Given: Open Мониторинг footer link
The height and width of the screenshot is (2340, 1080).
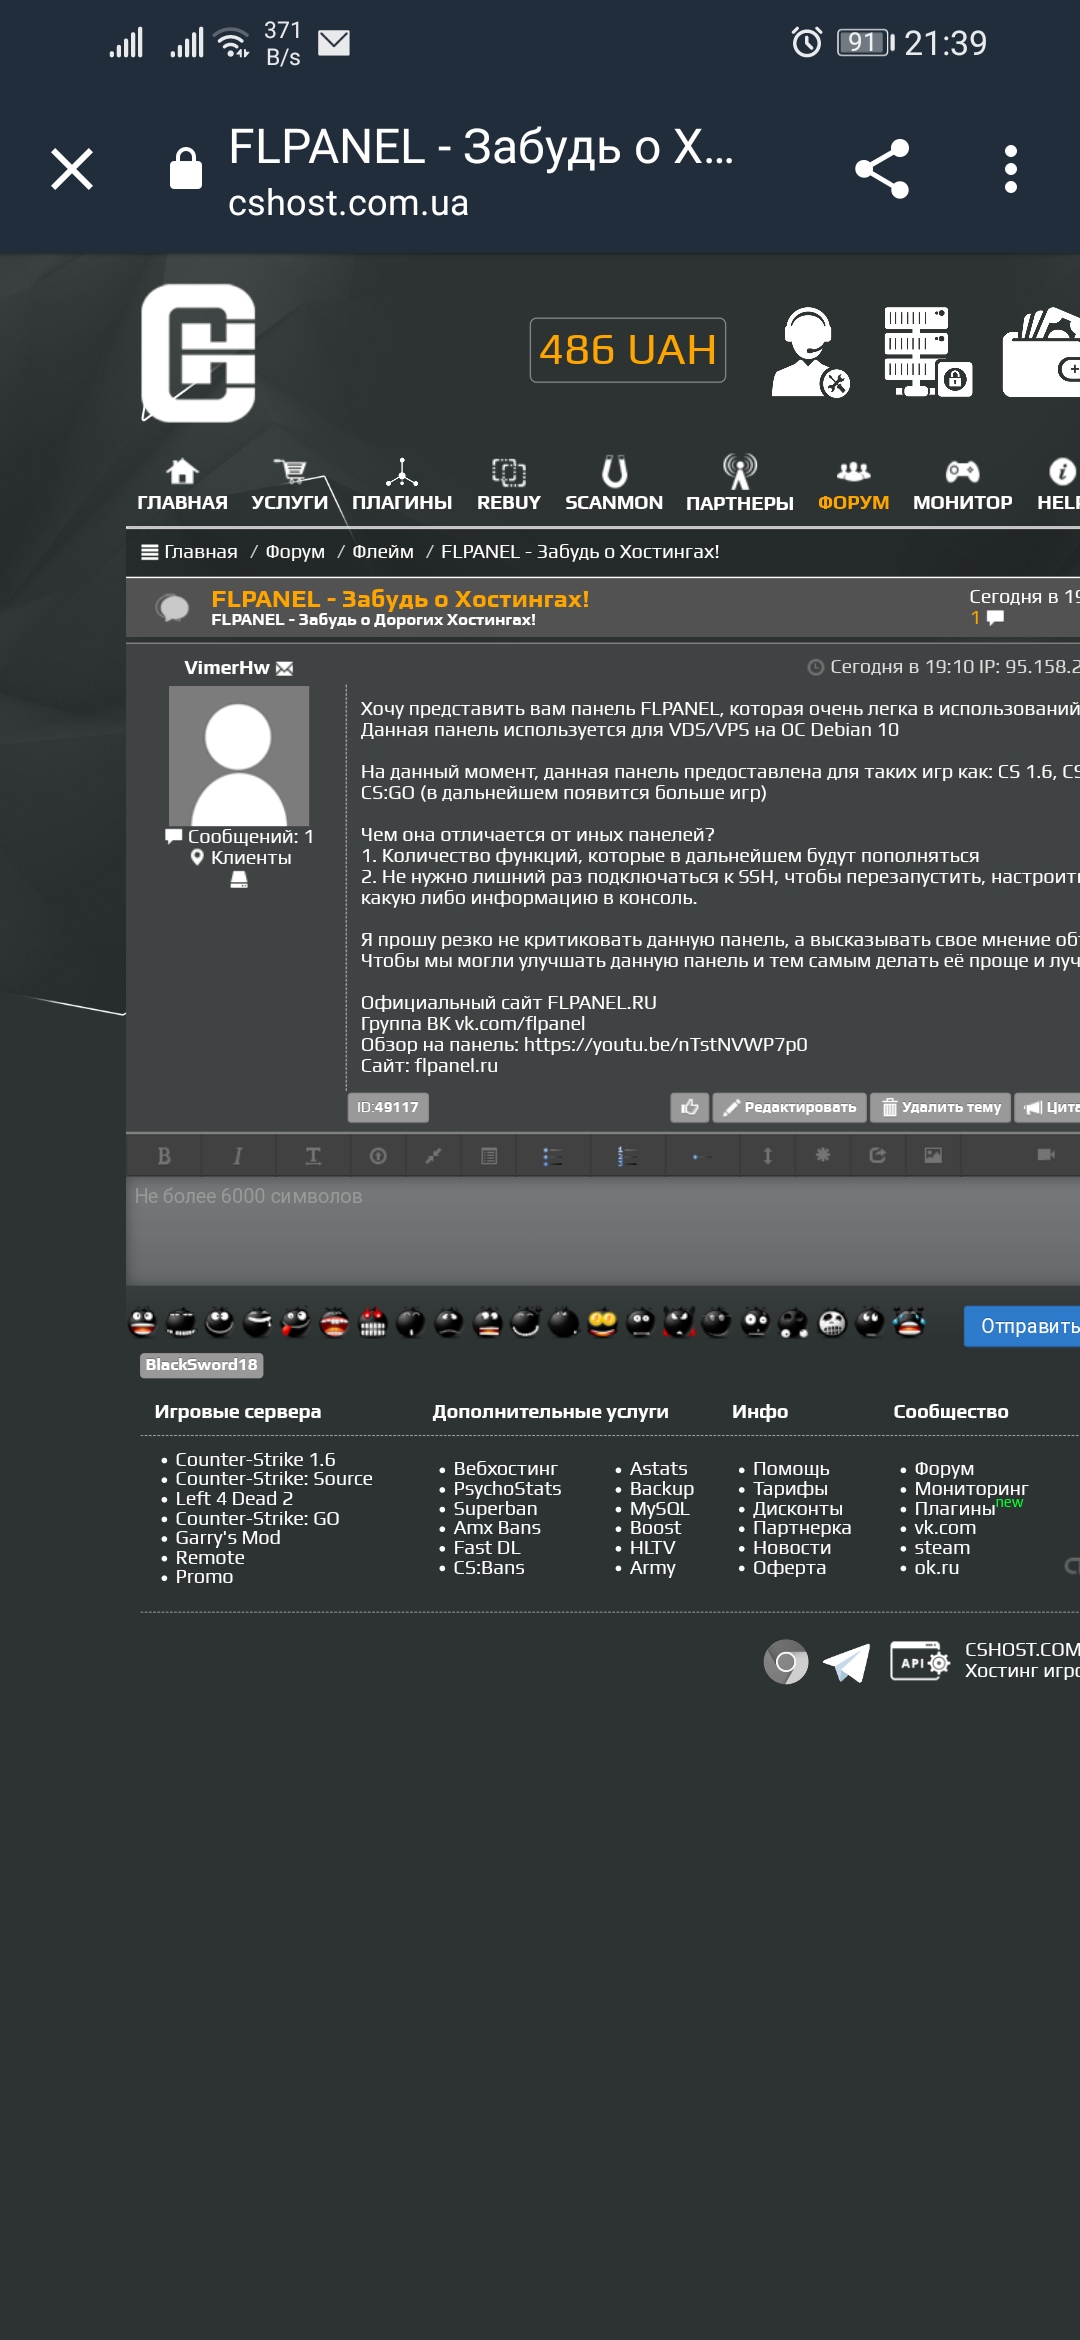Looking at the screenshot, I should click(971, 1488).
